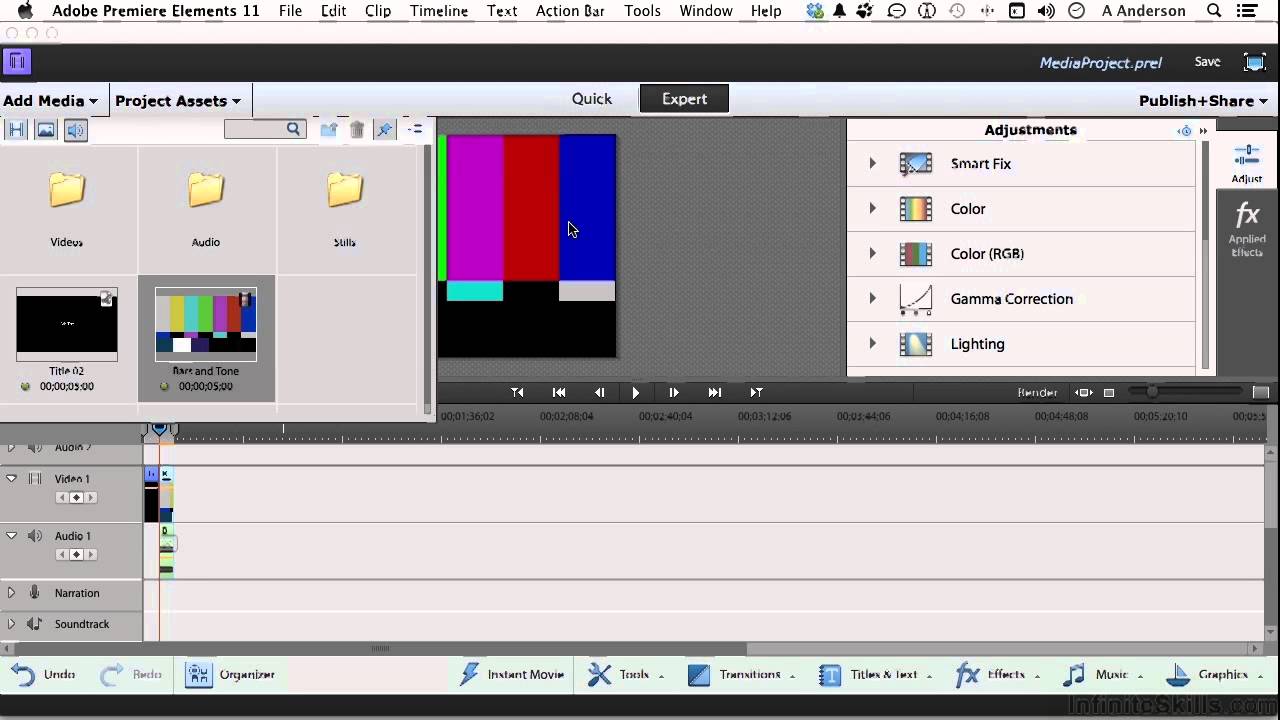Step forward one frame
The height and width of the screenshot is (720, 1280).
click(674, 392)
